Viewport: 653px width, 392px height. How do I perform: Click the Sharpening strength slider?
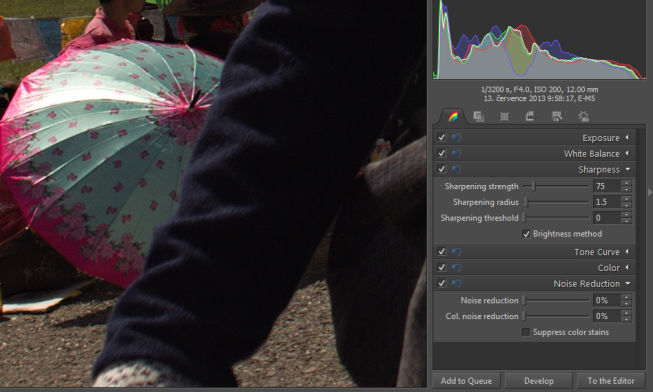click(556, 186)
